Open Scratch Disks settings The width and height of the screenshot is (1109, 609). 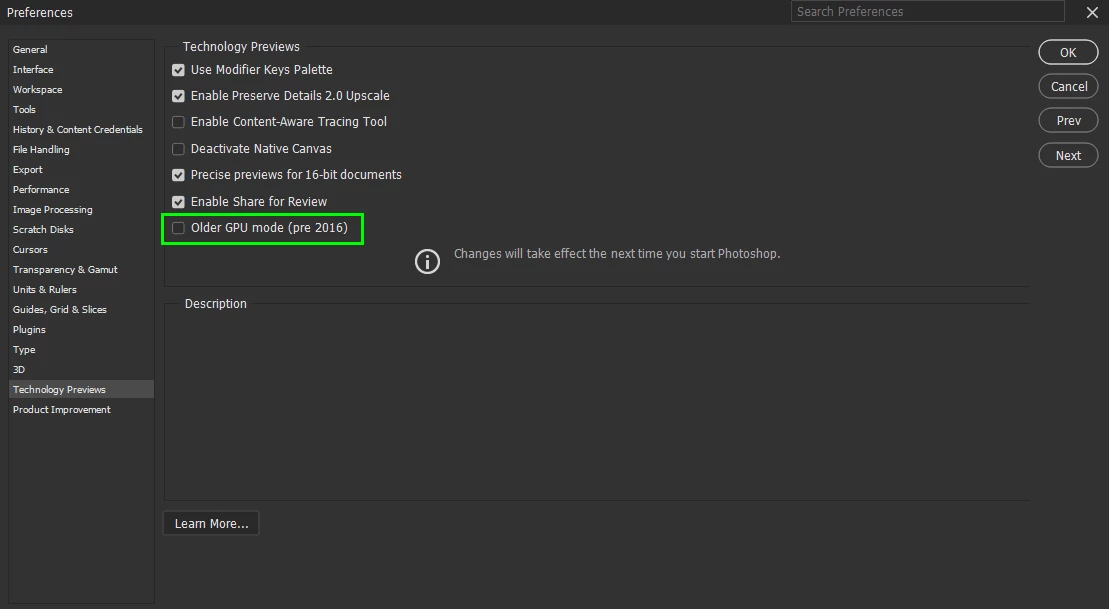(81, 229)
